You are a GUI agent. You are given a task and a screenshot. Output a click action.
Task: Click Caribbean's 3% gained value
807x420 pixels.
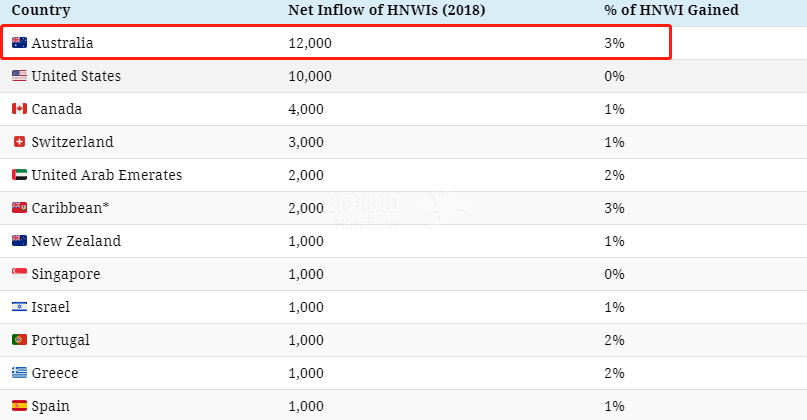(614, 208)
